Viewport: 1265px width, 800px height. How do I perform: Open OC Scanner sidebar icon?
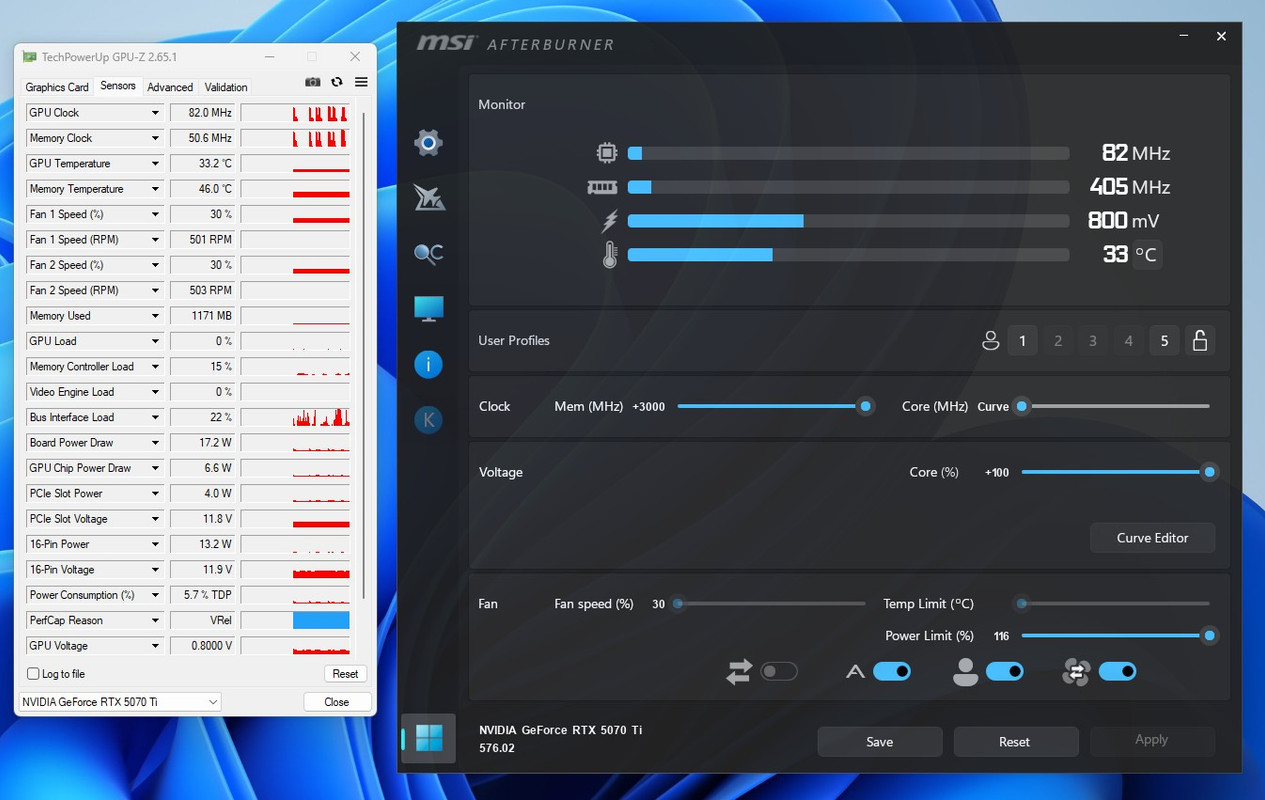(428, 254)
